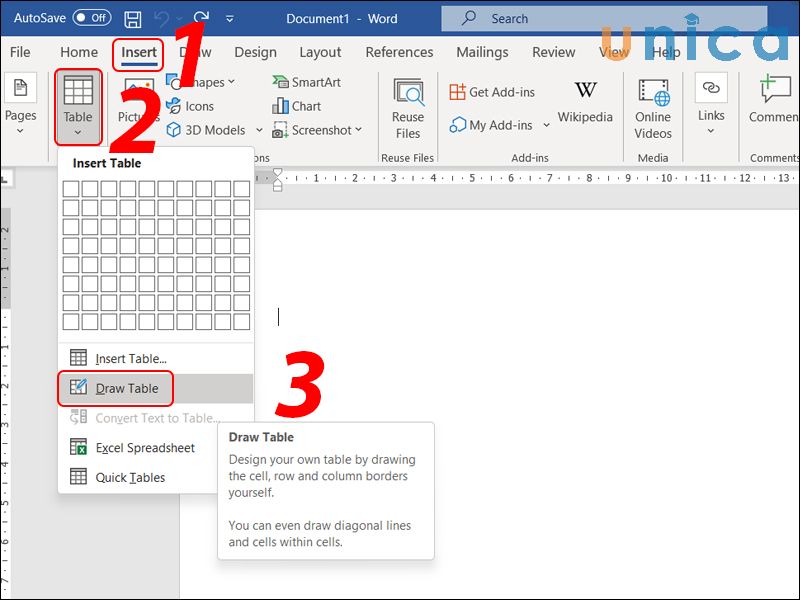Click the Undo arrow icon
This screenshot has width=800, height=600.
(161, 19)
